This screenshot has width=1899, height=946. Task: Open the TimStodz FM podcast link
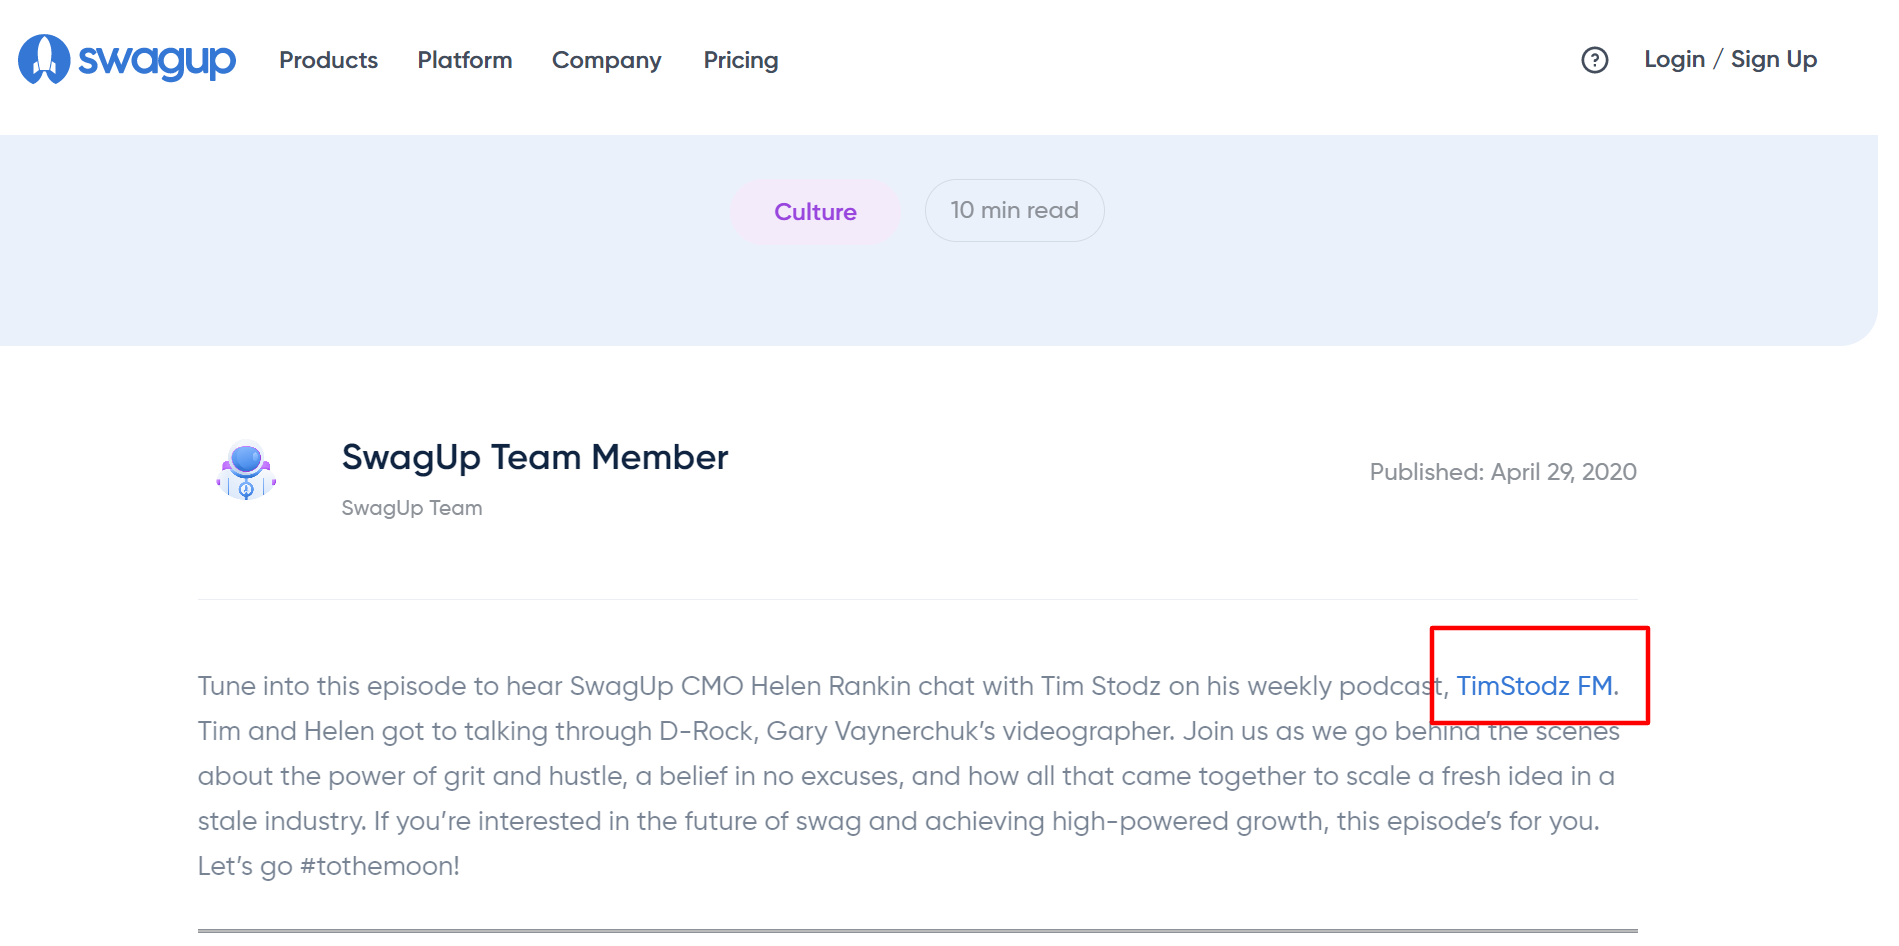[x=1535, y=686]
